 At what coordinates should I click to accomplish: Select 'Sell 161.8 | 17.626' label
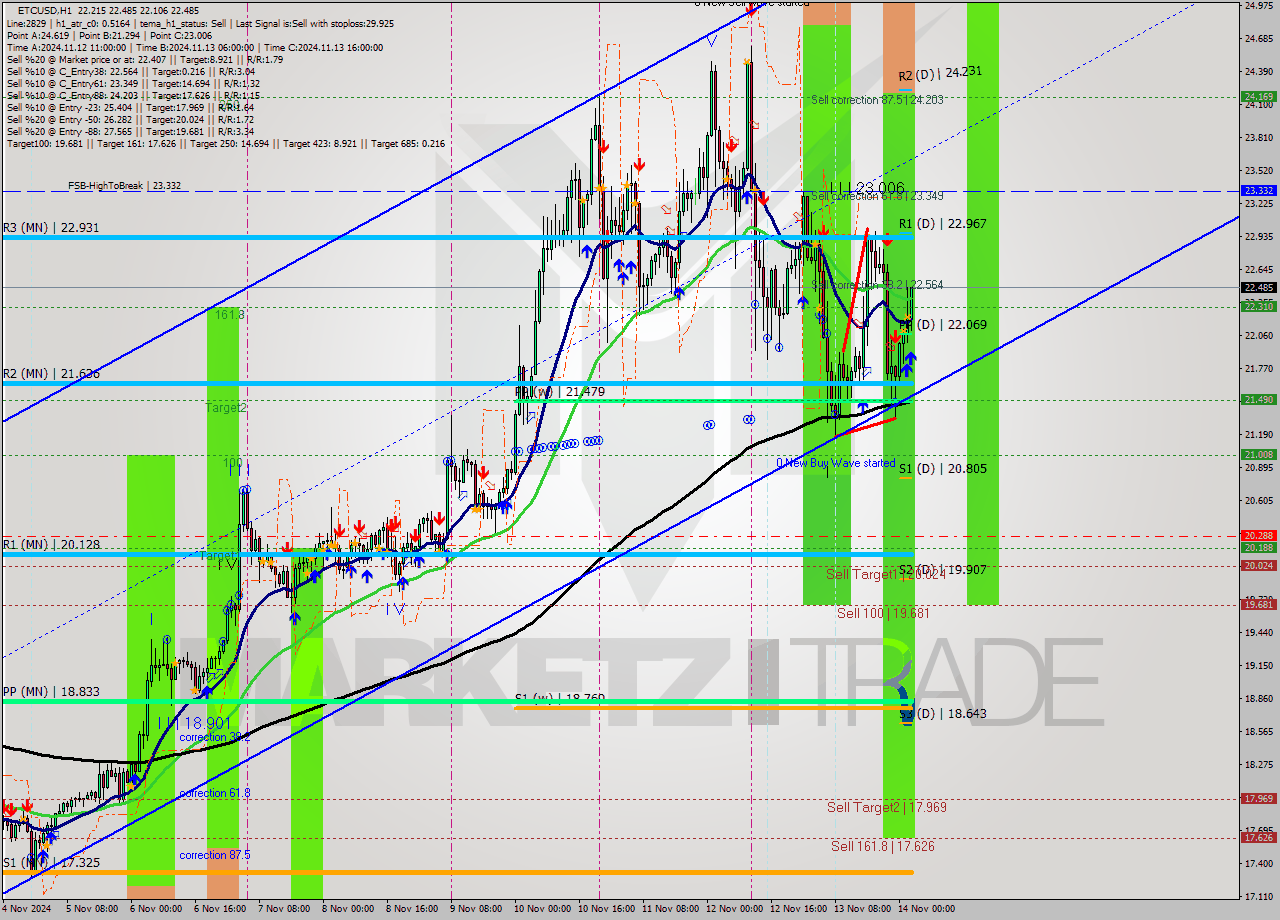[883, 846]
